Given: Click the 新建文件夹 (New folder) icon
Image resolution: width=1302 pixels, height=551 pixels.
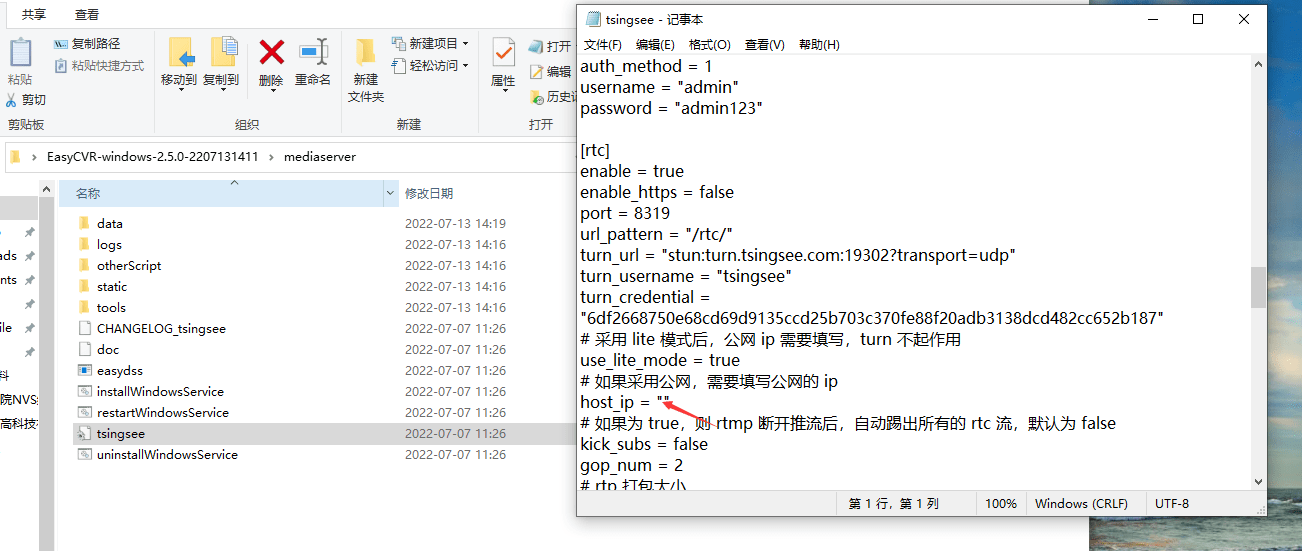Looking at the screenshot, I should tap(366, 52).
